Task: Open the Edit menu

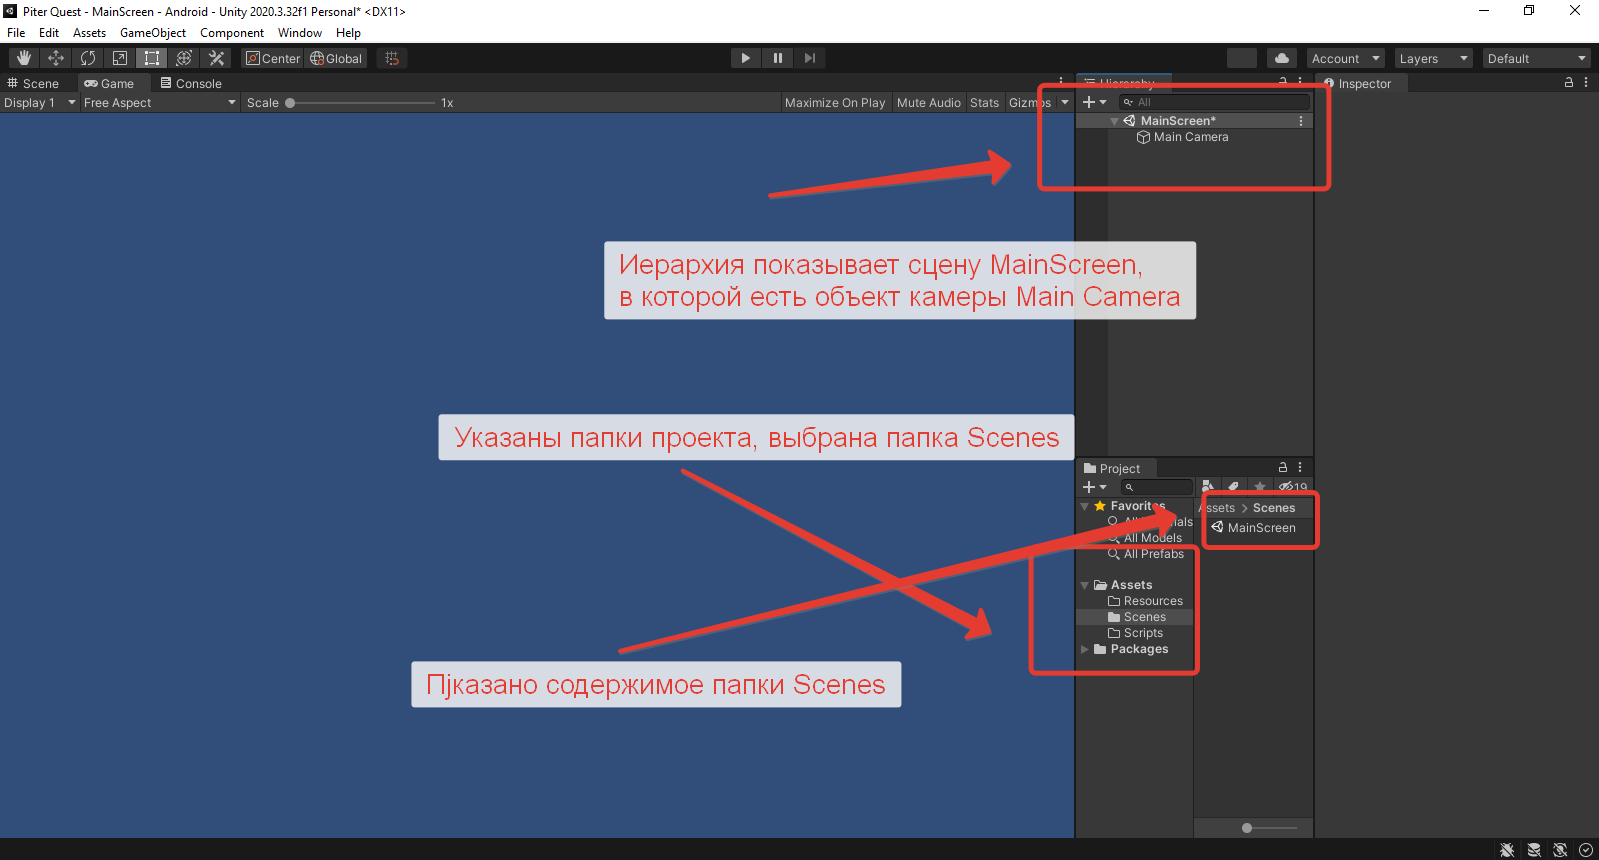Action: 49,33
